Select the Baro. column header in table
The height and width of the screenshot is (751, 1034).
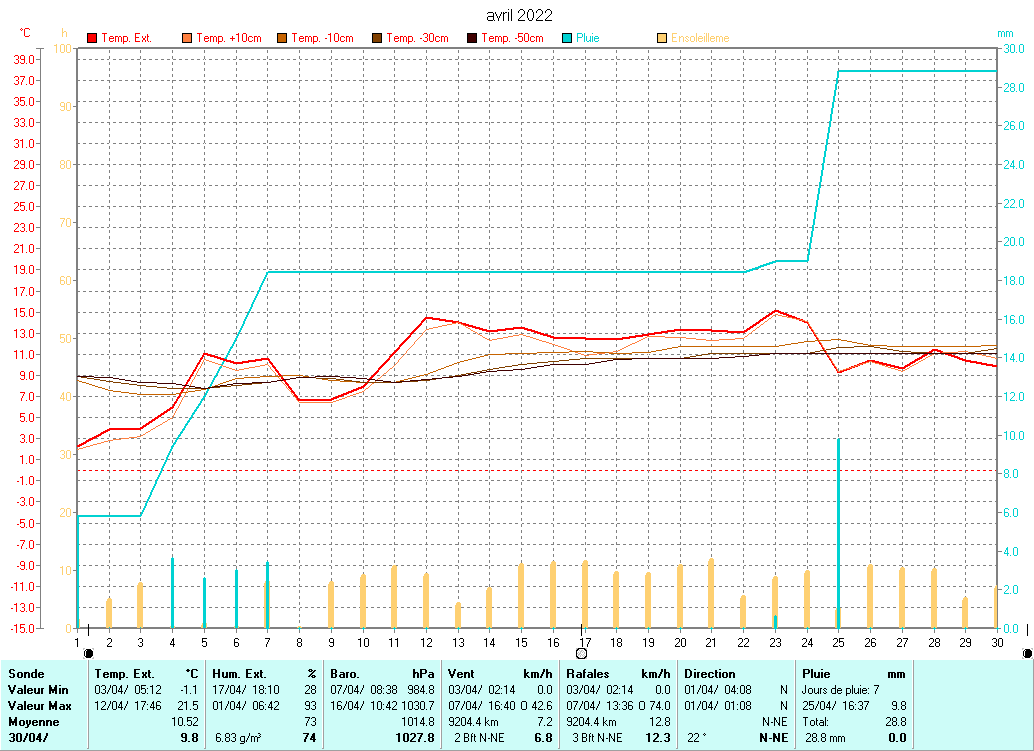tap(346, 674)
